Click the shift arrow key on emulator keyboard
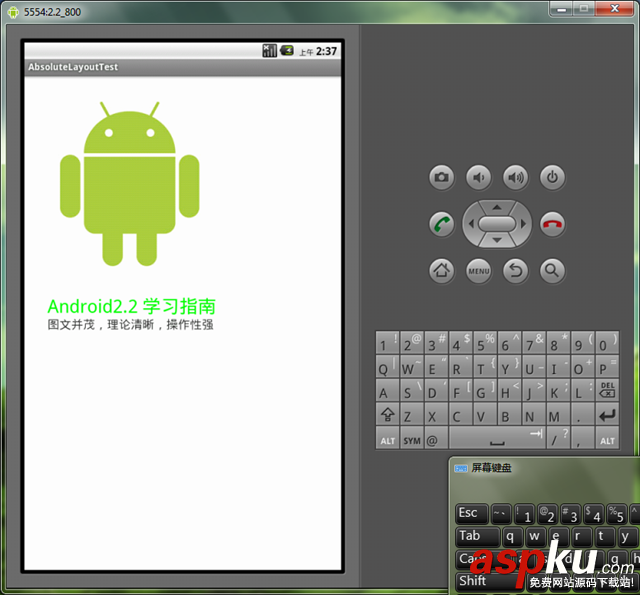The image size is (640, 595). pyautogui.click(x=387, y=415)
